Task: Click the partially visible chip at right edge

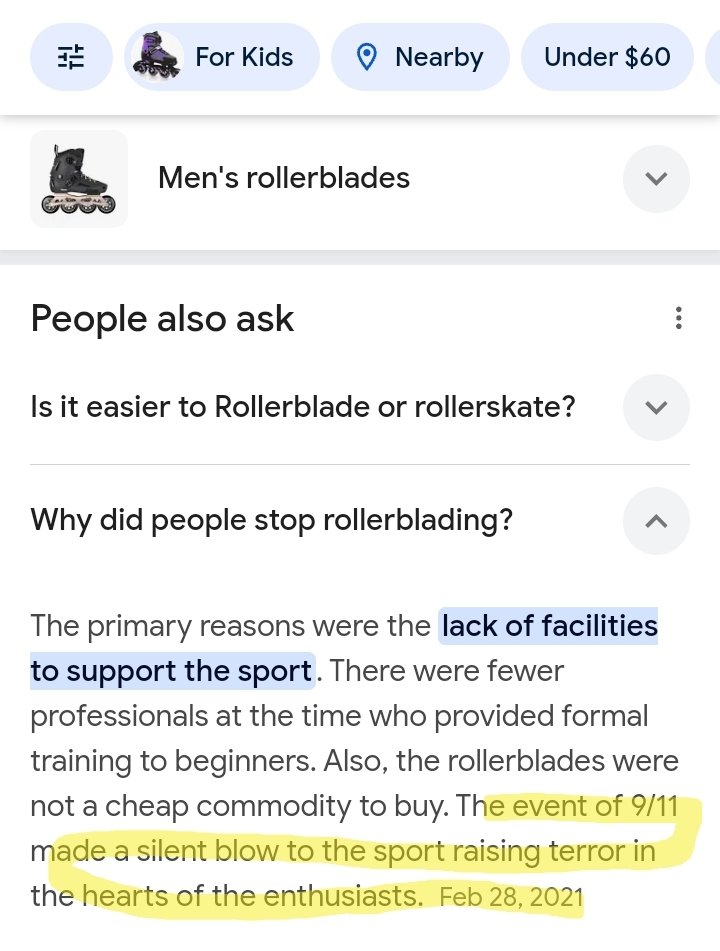Action: [x=712, y=57]
